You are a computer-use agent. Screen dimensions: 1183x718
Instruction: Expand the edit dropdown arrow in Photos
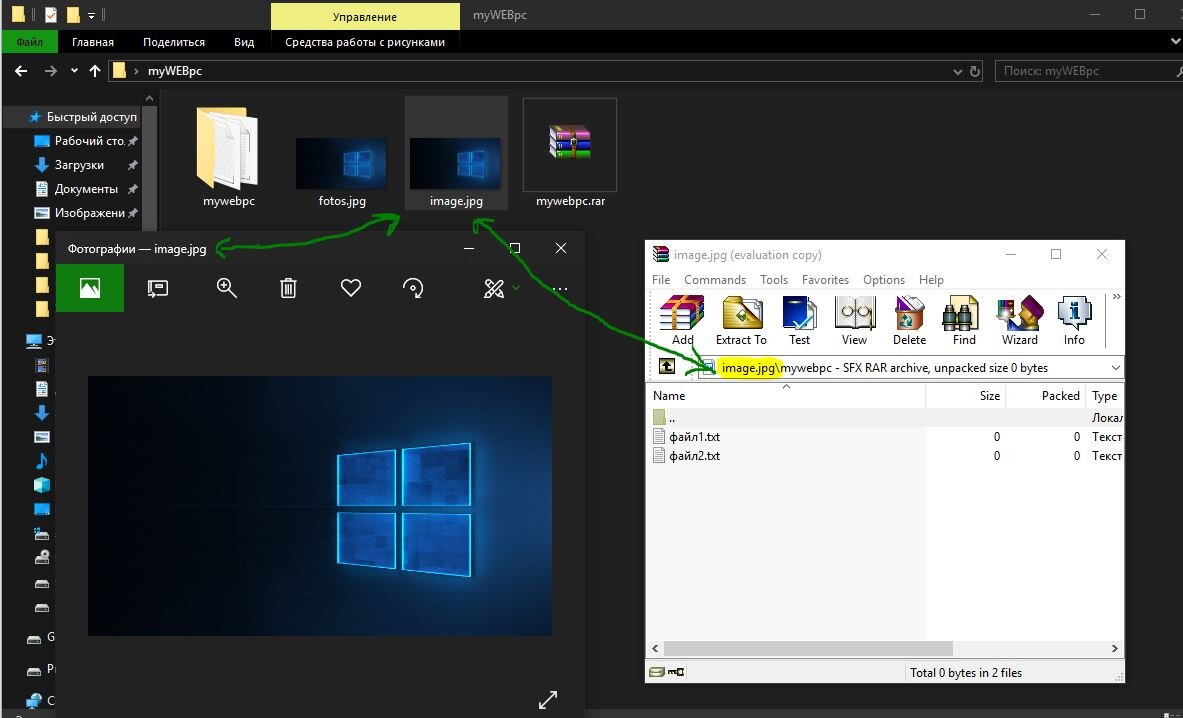pos(516,287)
